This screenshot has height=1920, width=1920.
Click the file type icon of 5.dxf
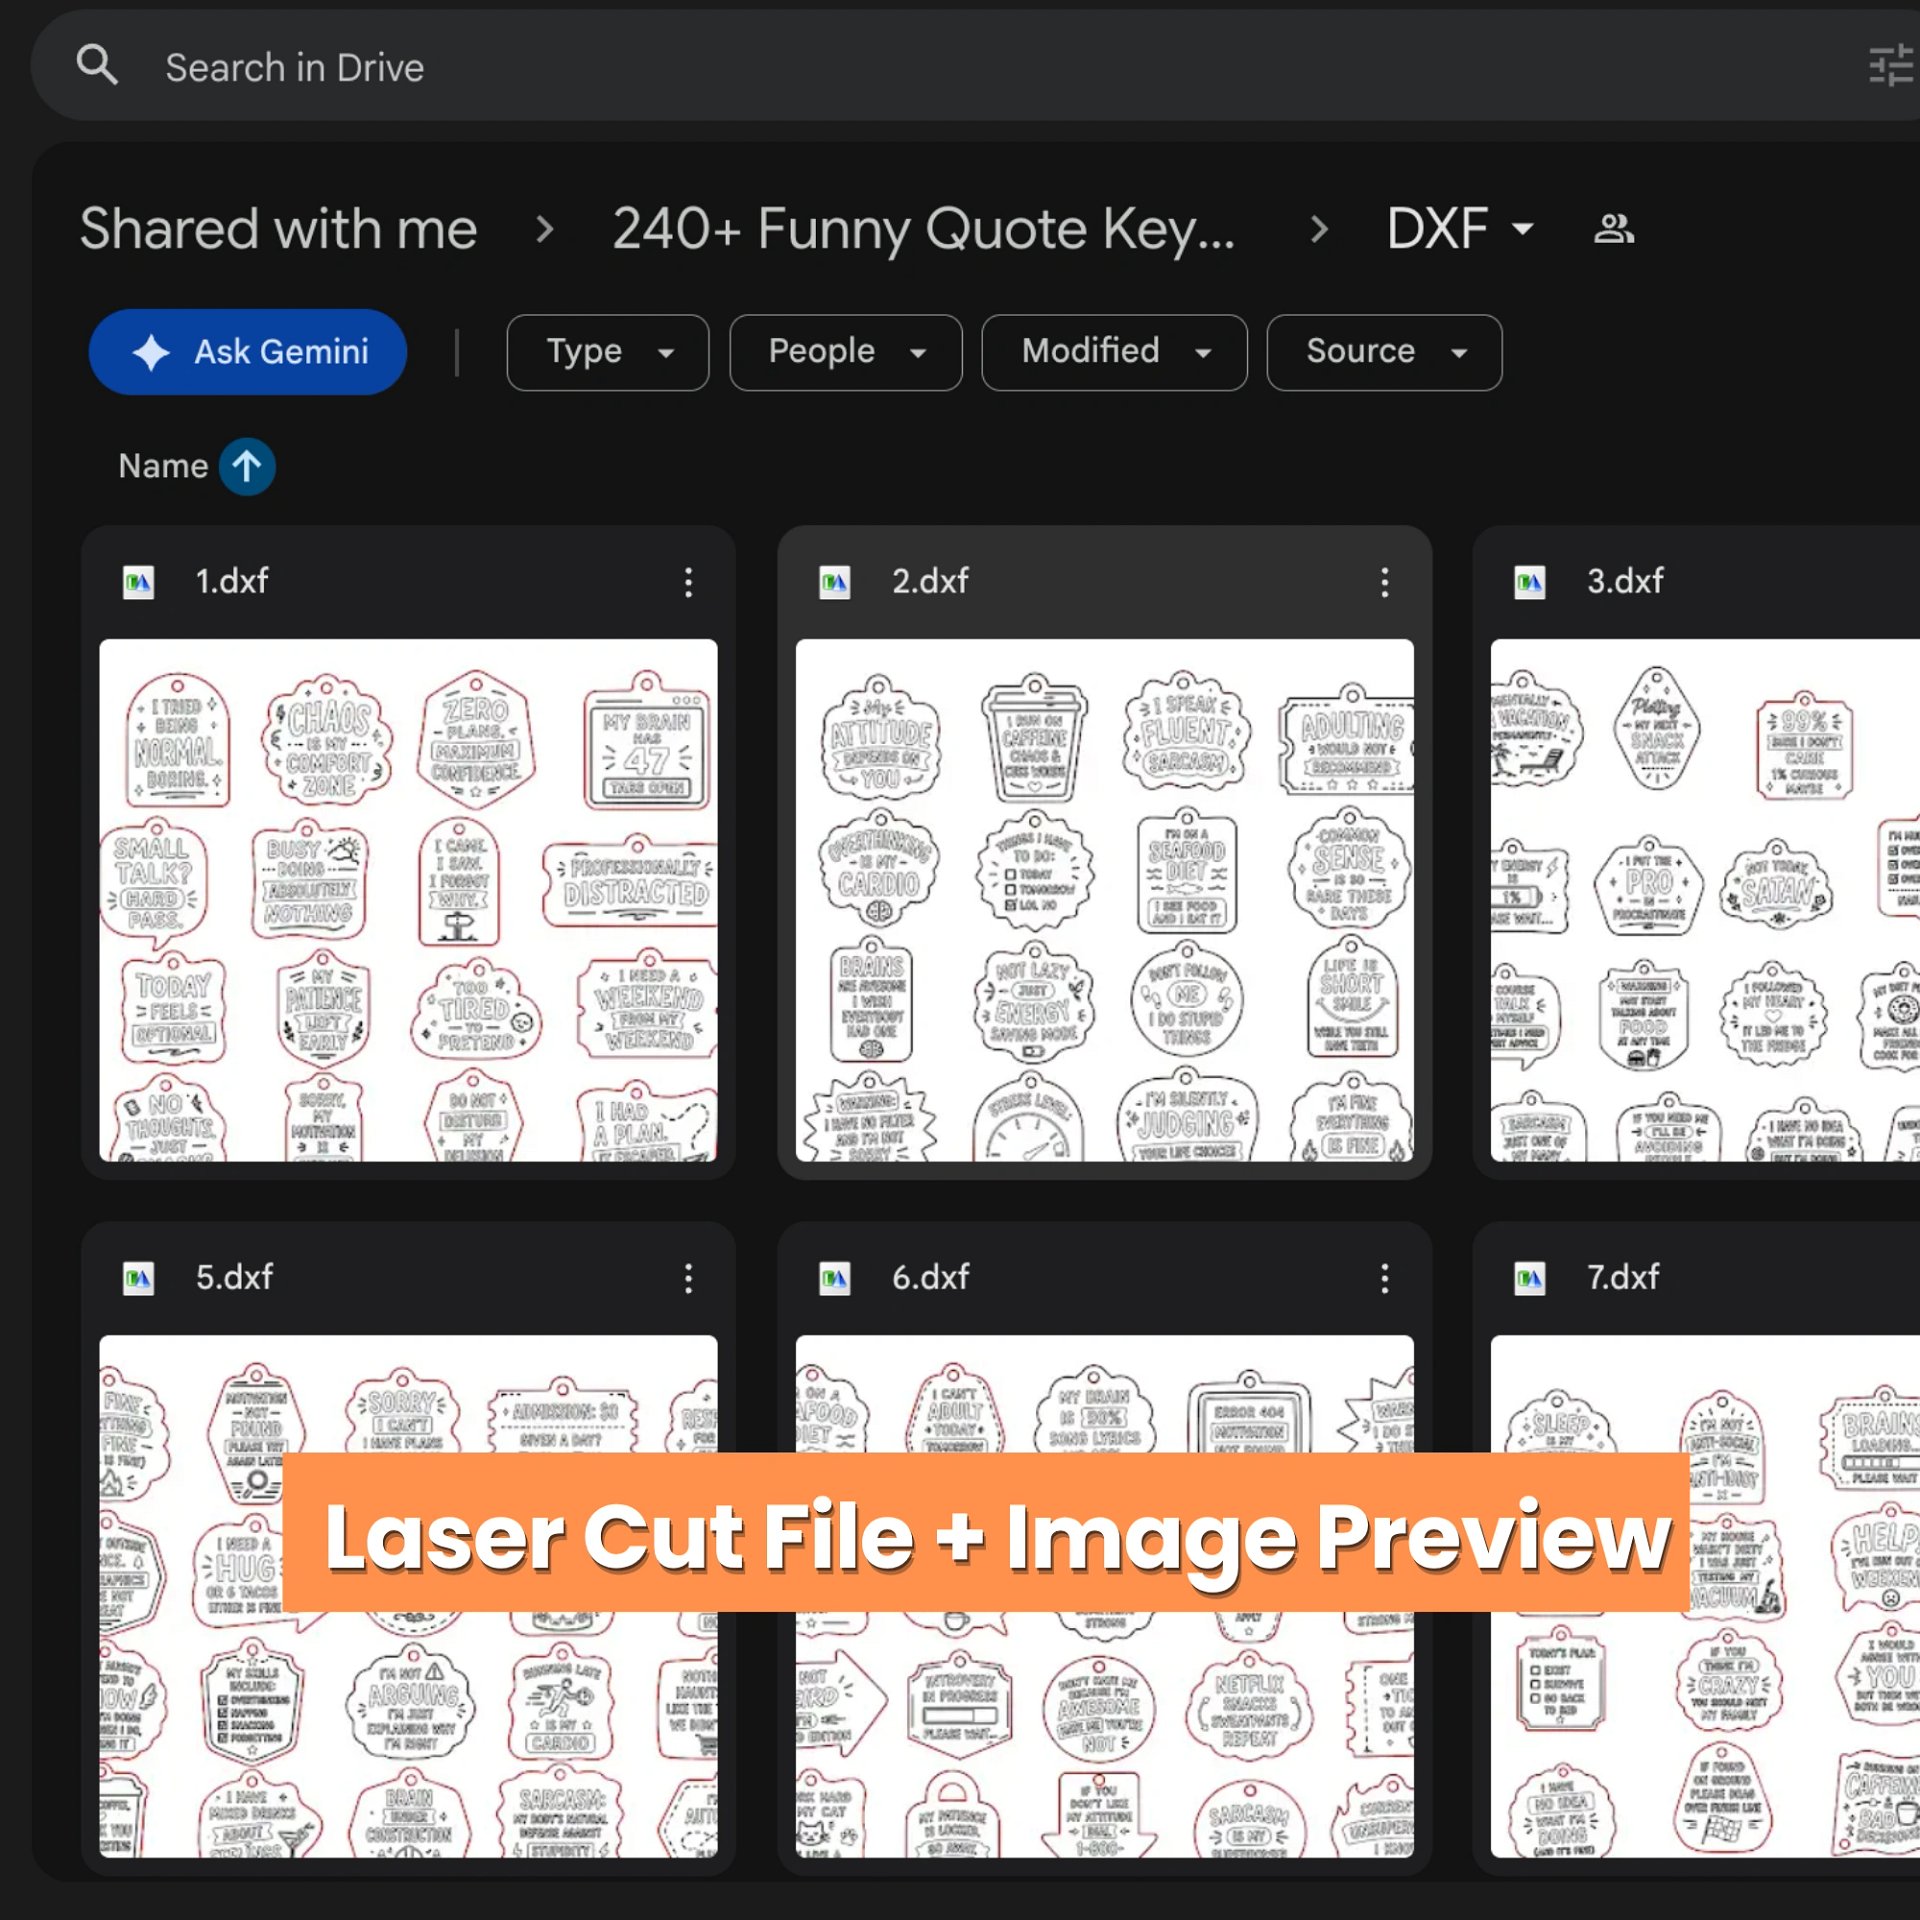tap(138, 1278)
